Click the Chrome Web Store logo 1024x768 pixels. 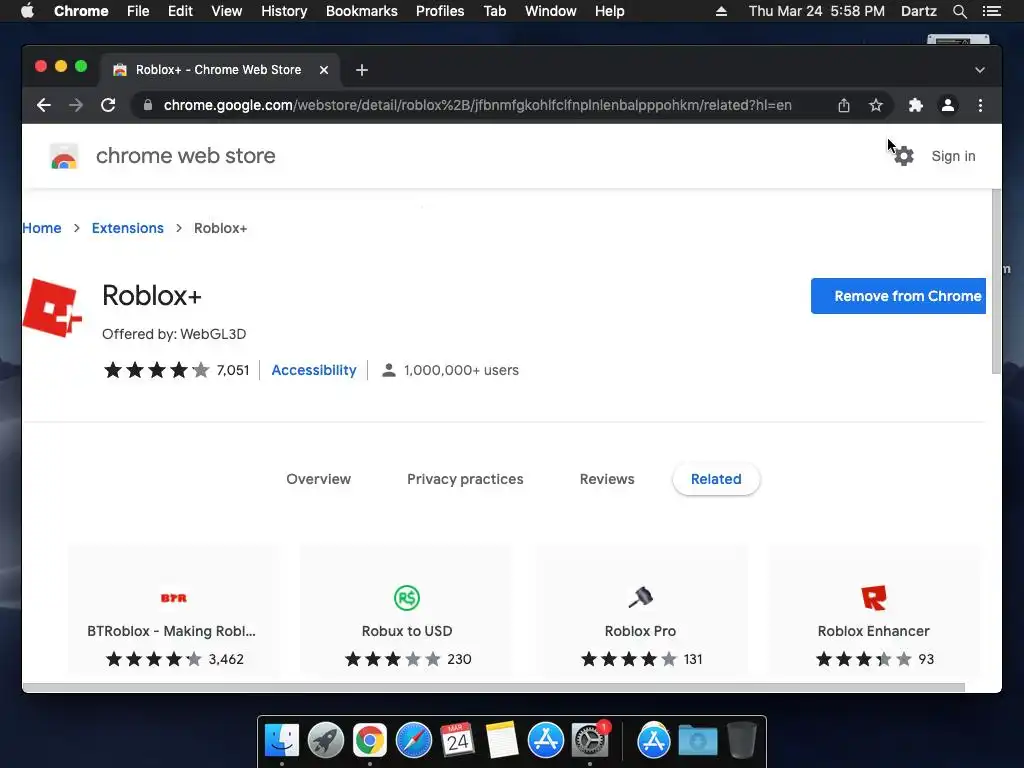pyautogui.click(x=64, y=156)
